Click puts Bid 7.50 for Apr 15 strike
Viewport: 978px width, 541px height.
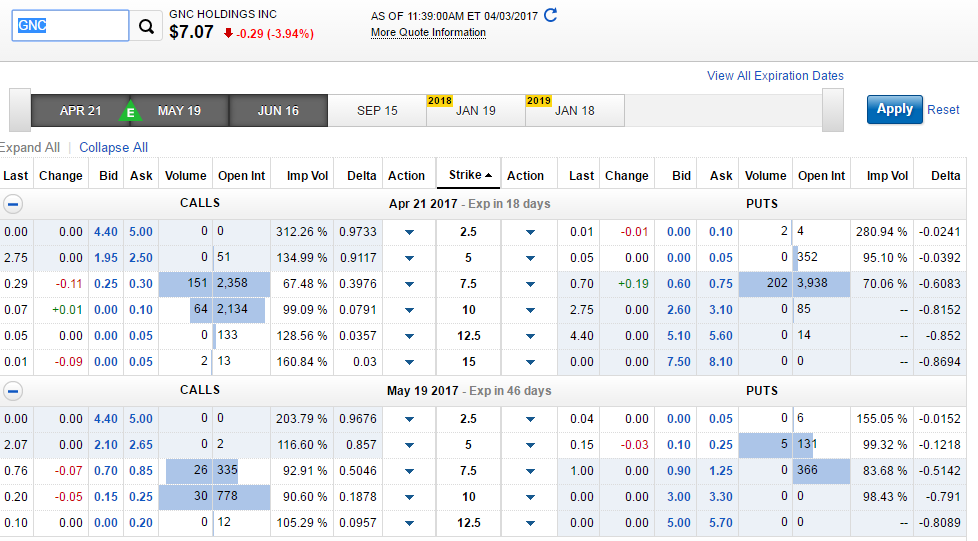click(x=679, y=362)
